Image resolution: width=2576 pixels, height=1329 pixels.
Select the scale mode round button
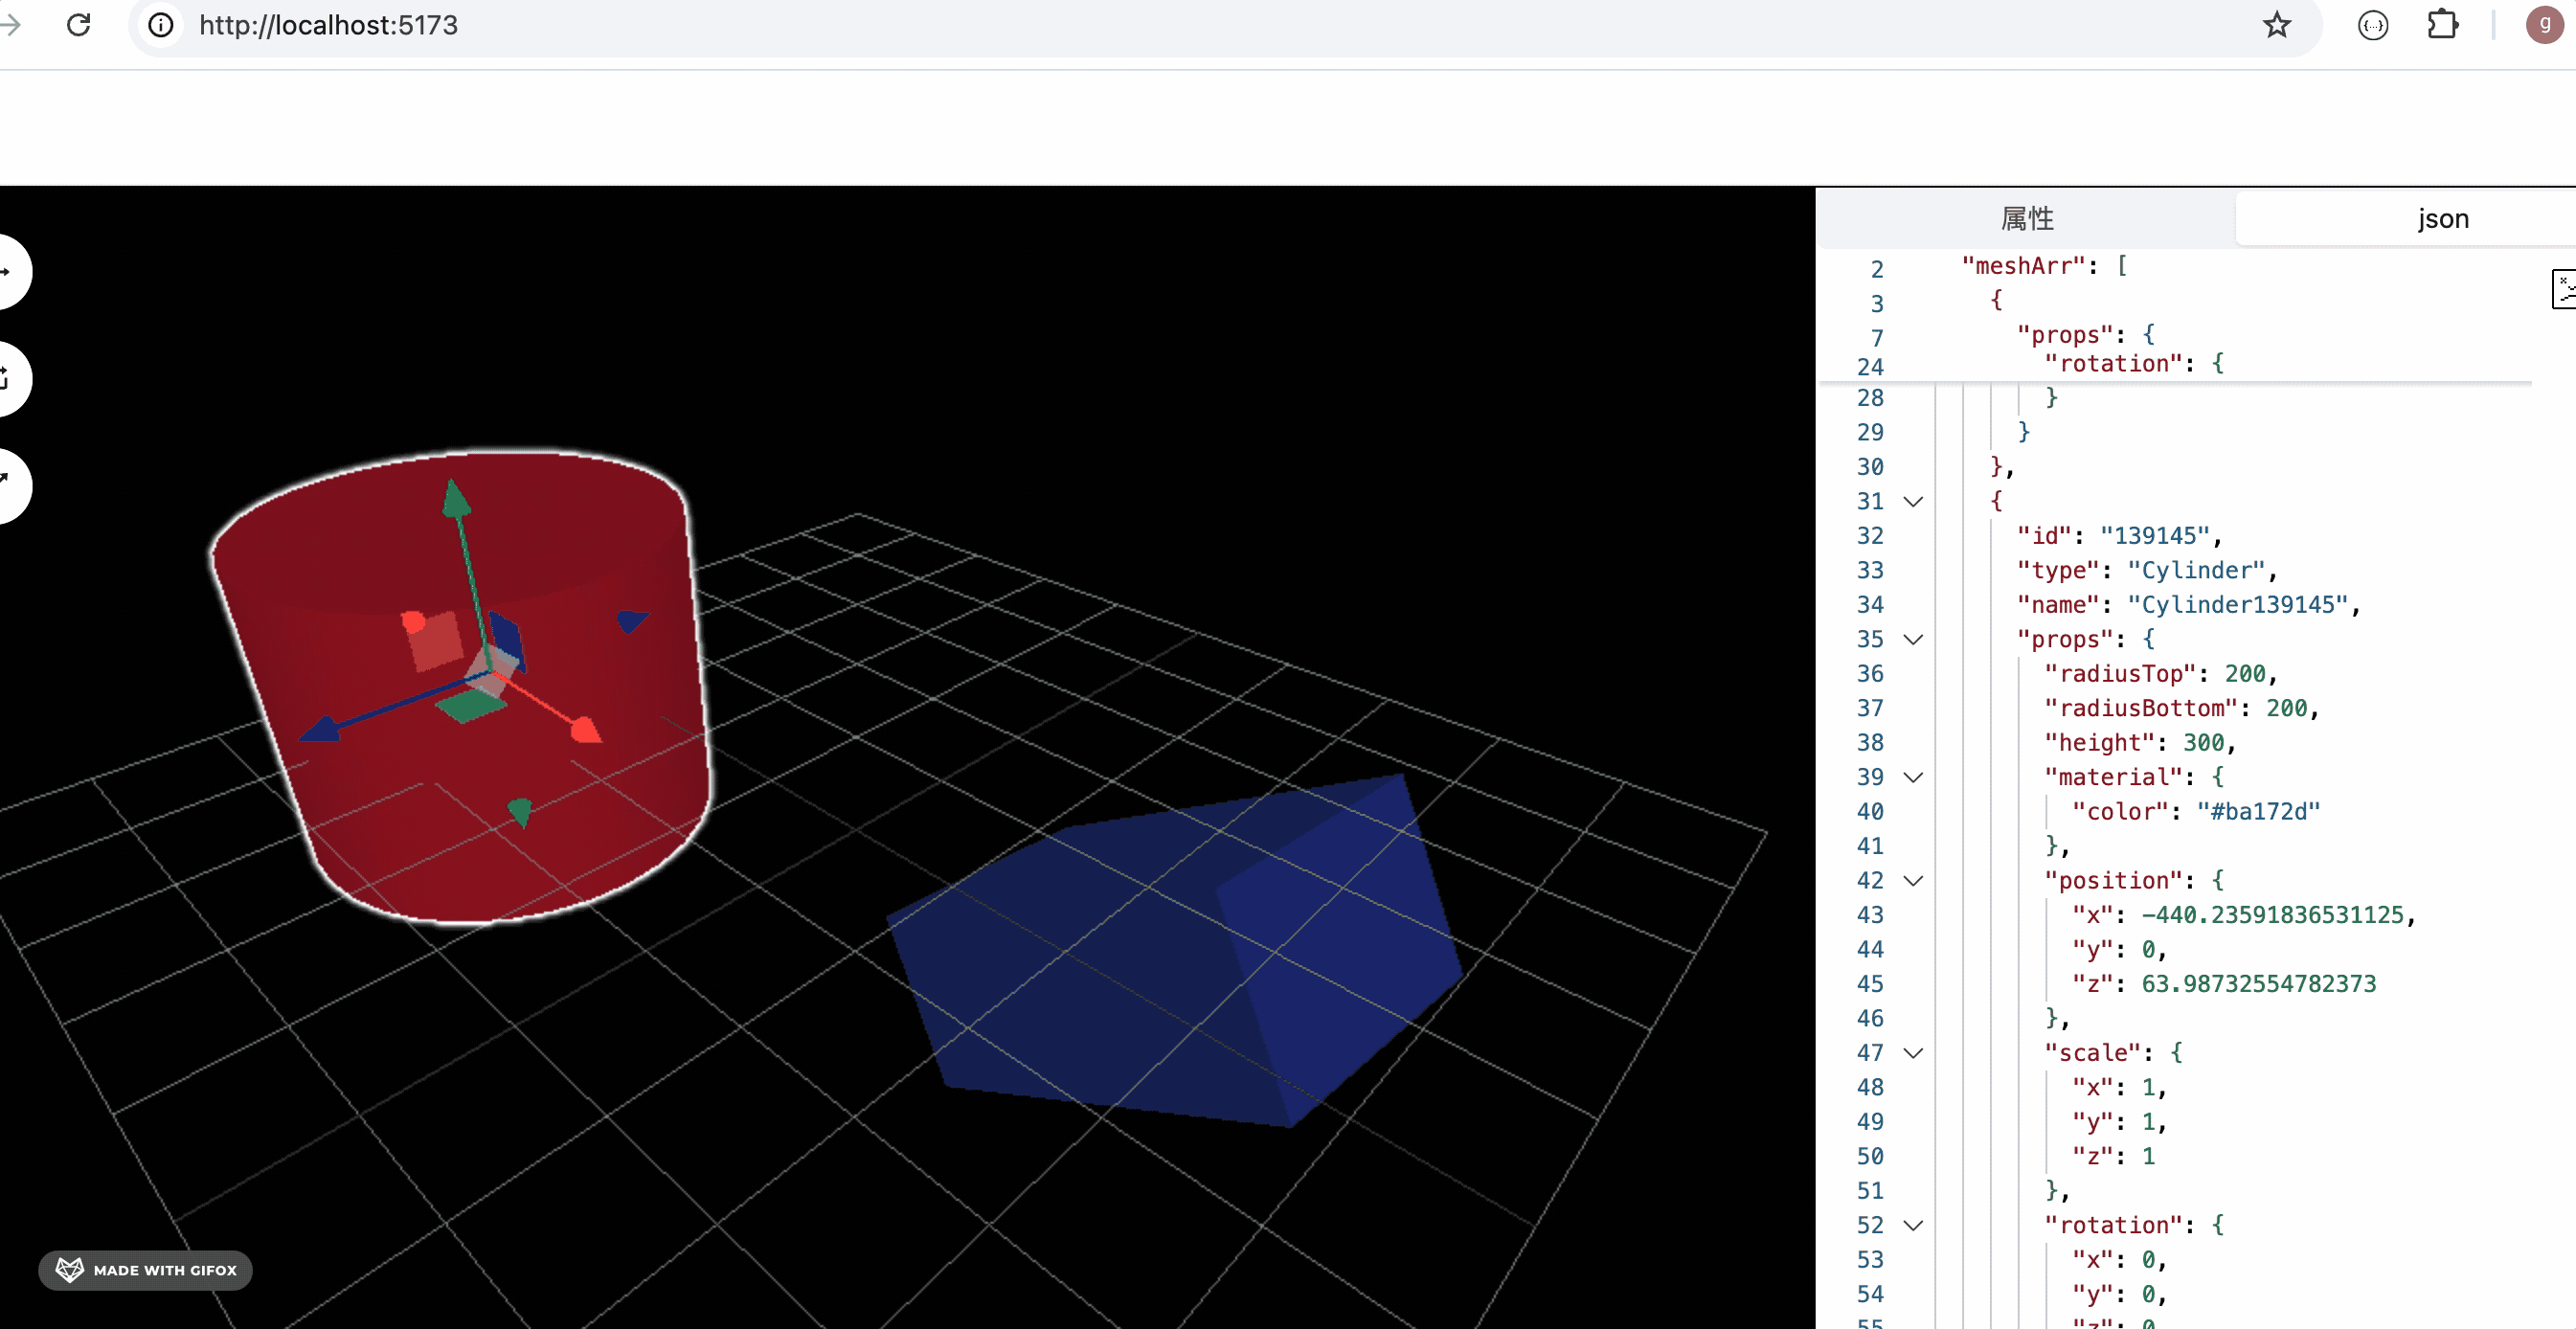coord(6,486)
